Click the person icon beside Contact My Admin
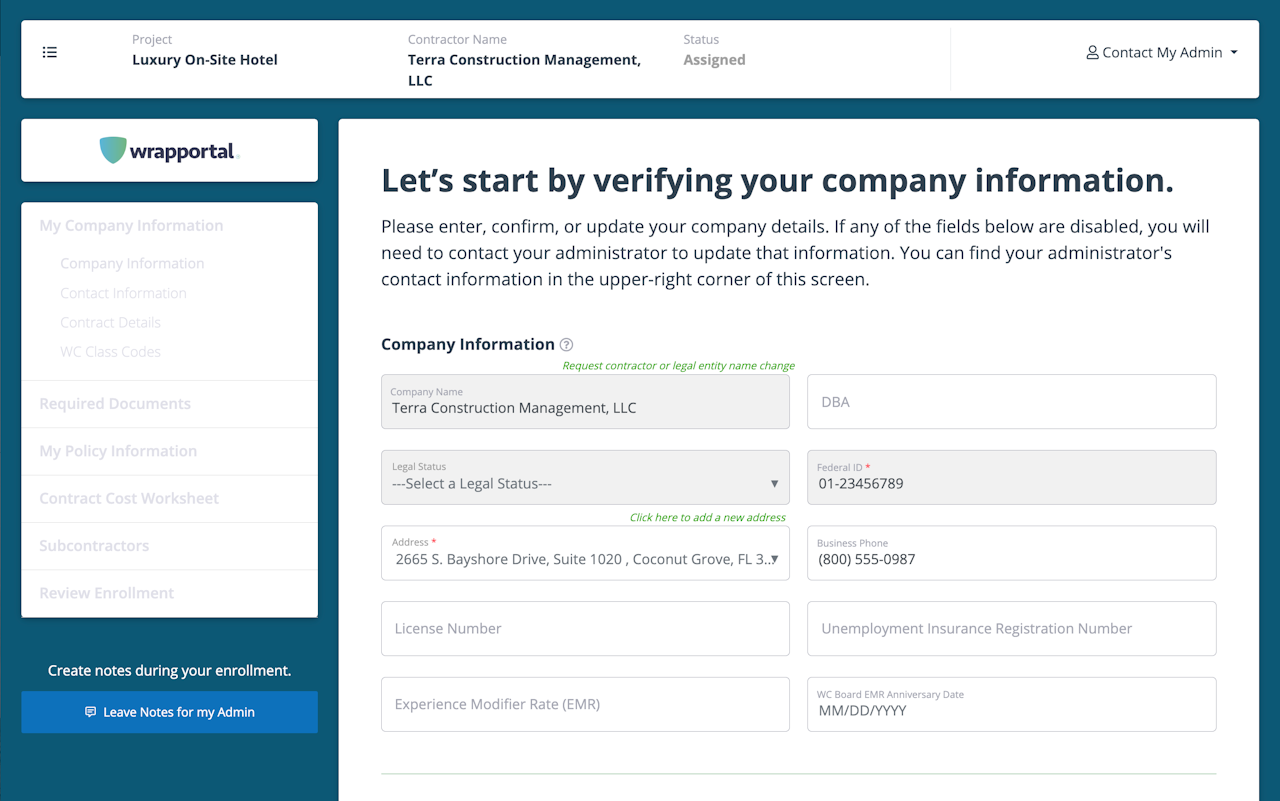 1092,53
